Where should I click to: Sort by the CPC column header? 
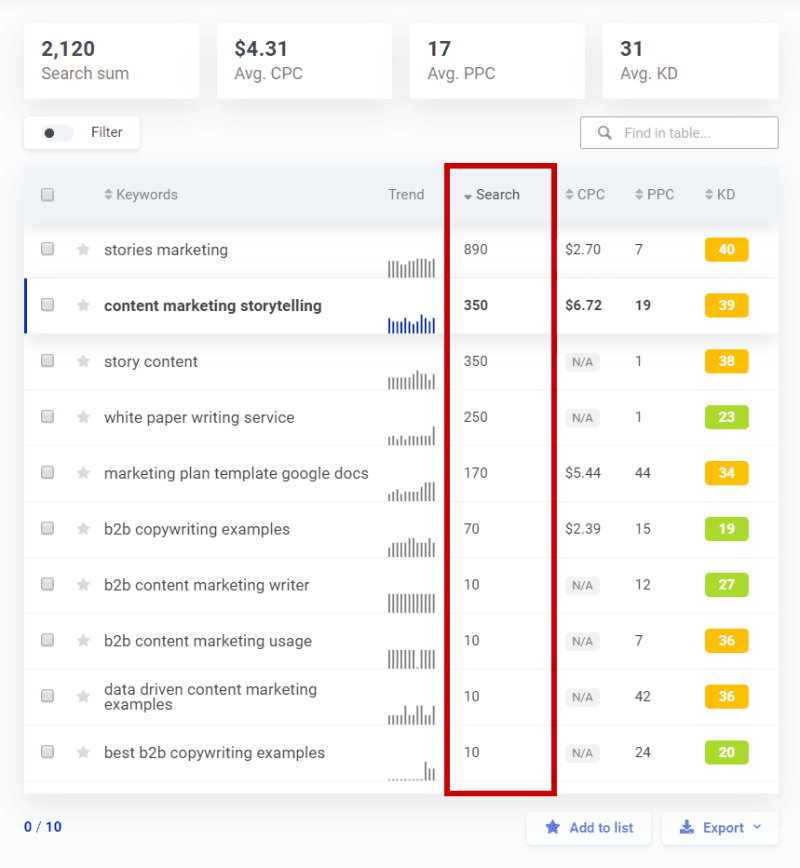585,195
